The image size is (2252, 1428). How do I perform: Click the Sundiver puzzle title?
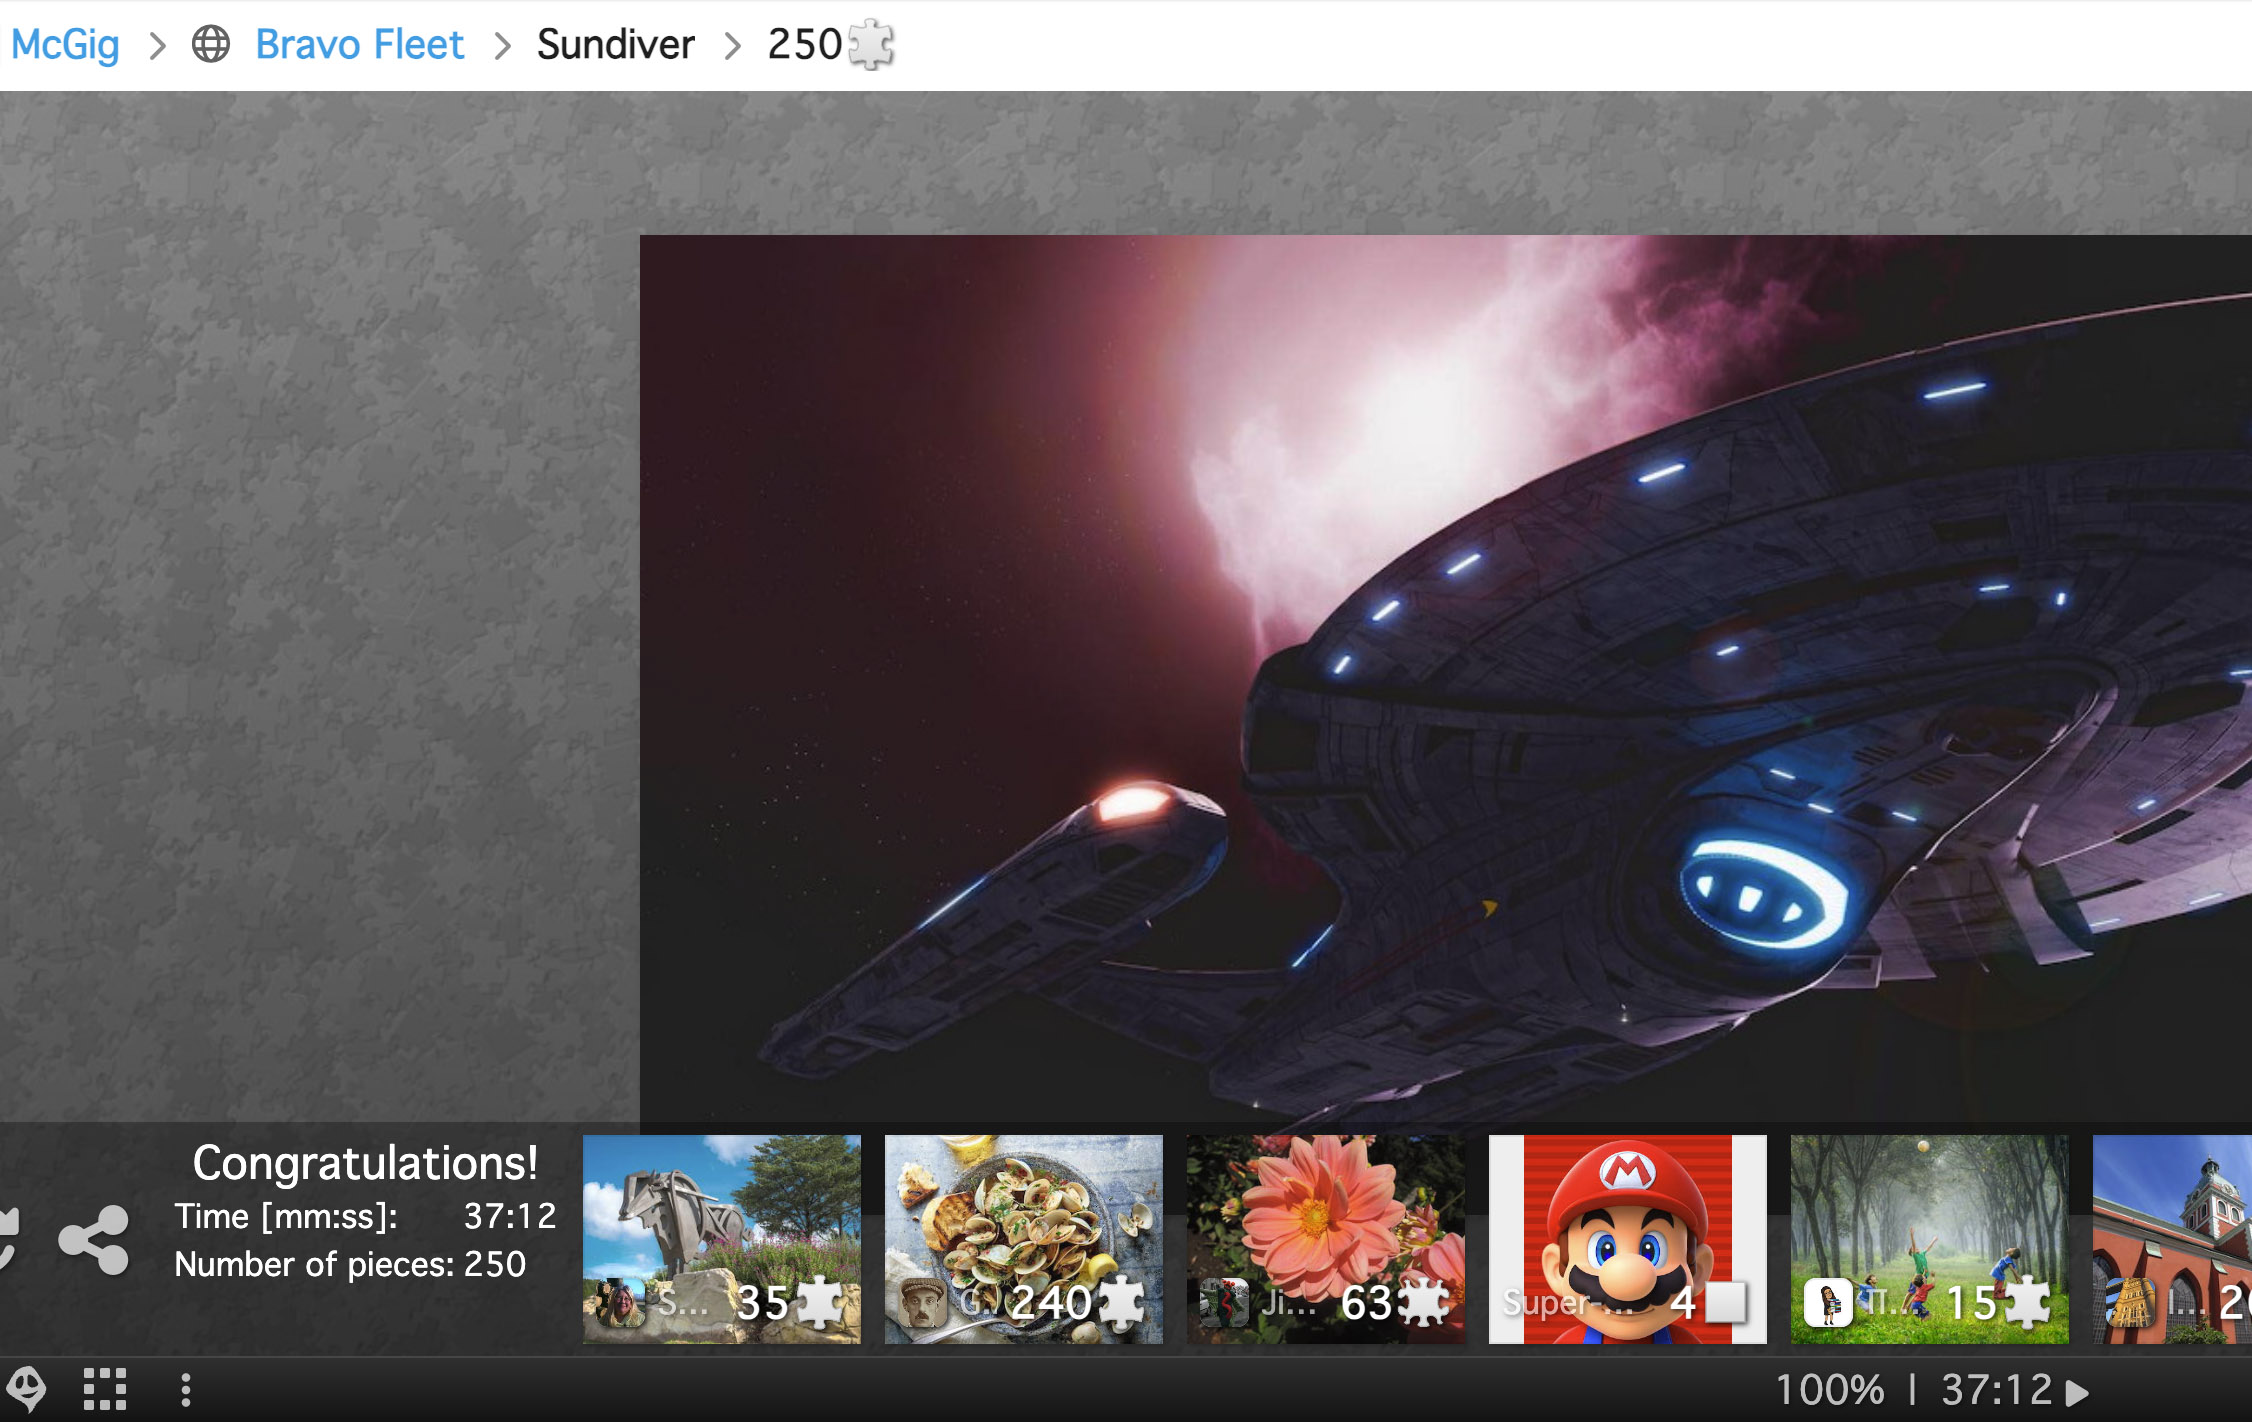(x=616, y=45)
